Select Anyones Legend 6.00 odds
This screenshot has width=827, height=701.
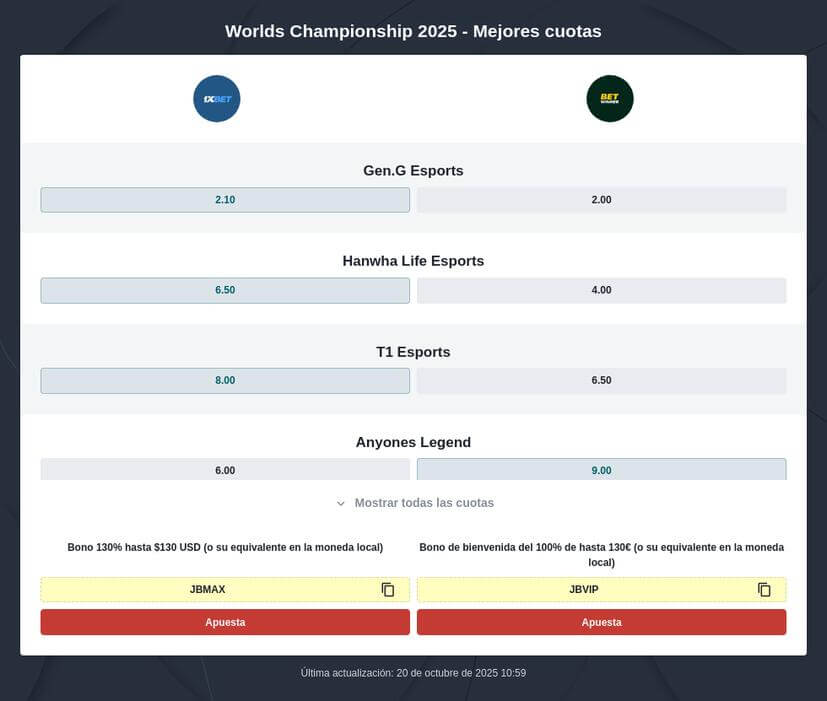[x=225, y=470]
